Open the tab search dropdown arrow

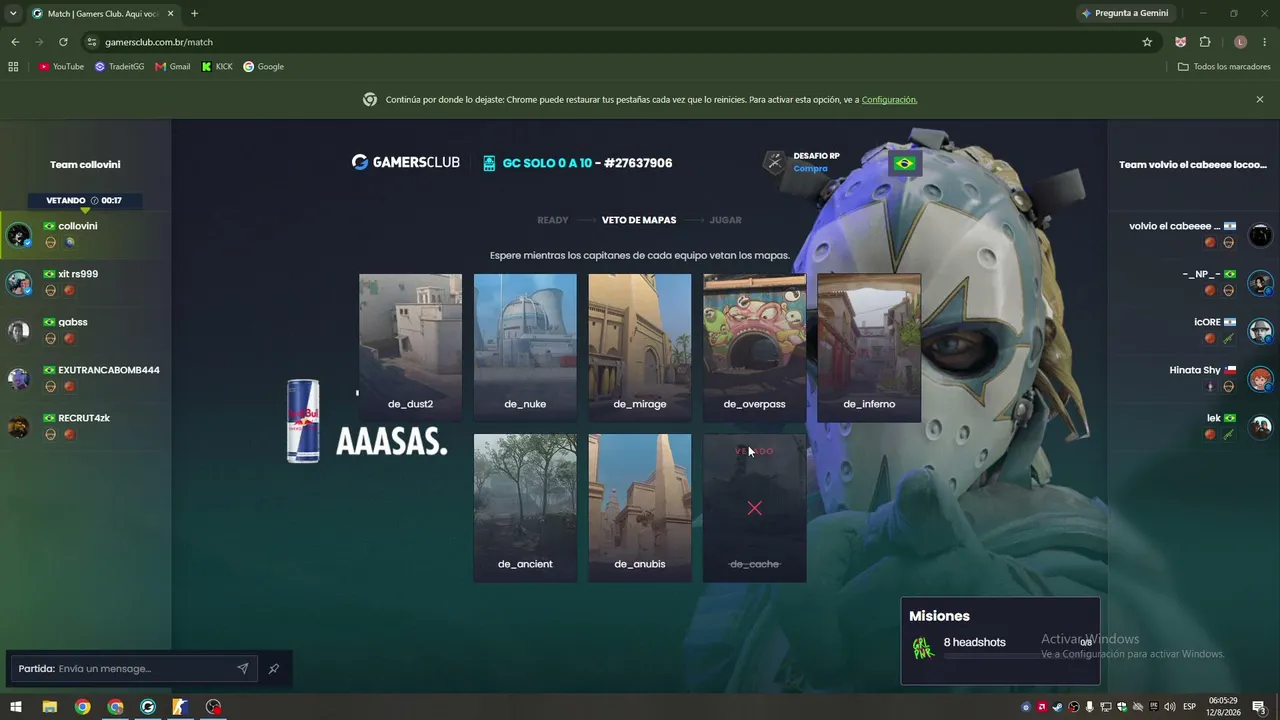(x=13, y=14)
